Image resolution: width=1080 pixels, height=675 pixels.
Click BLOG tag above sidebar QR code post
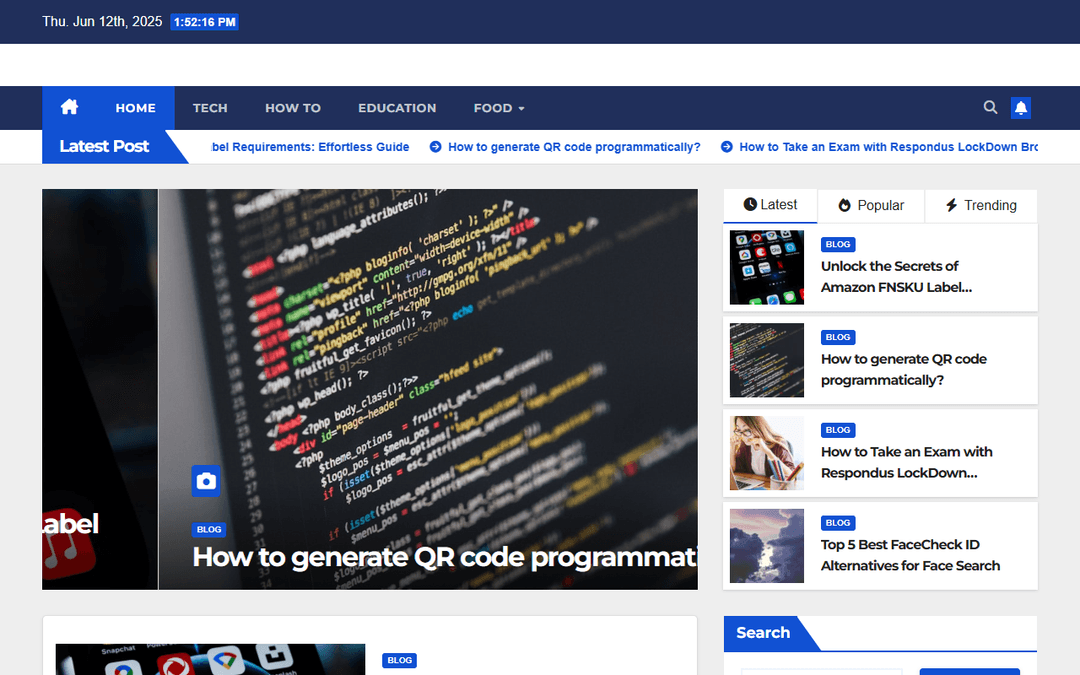(838, 338)
